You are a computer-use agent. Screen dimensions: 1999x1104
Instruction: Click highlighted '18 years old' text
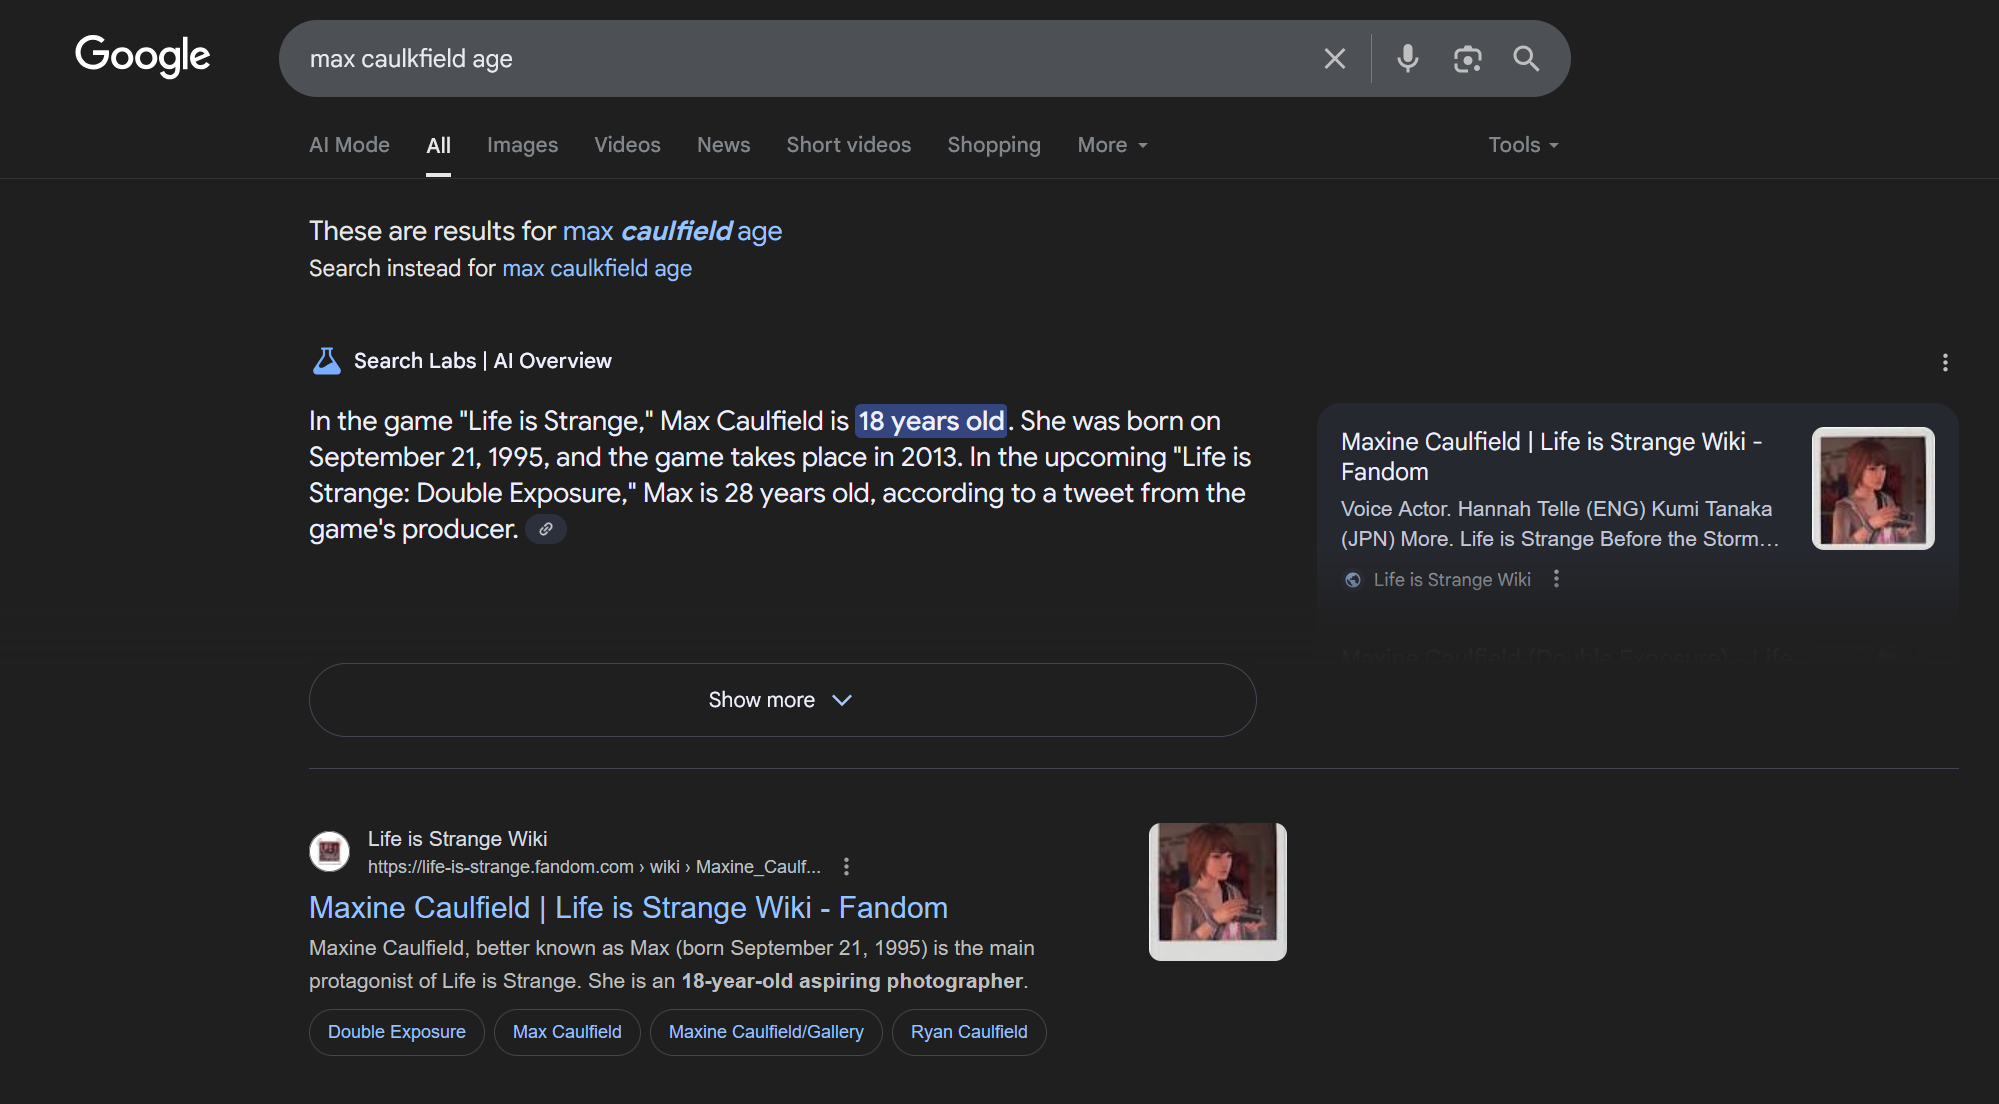click(931, 421)
